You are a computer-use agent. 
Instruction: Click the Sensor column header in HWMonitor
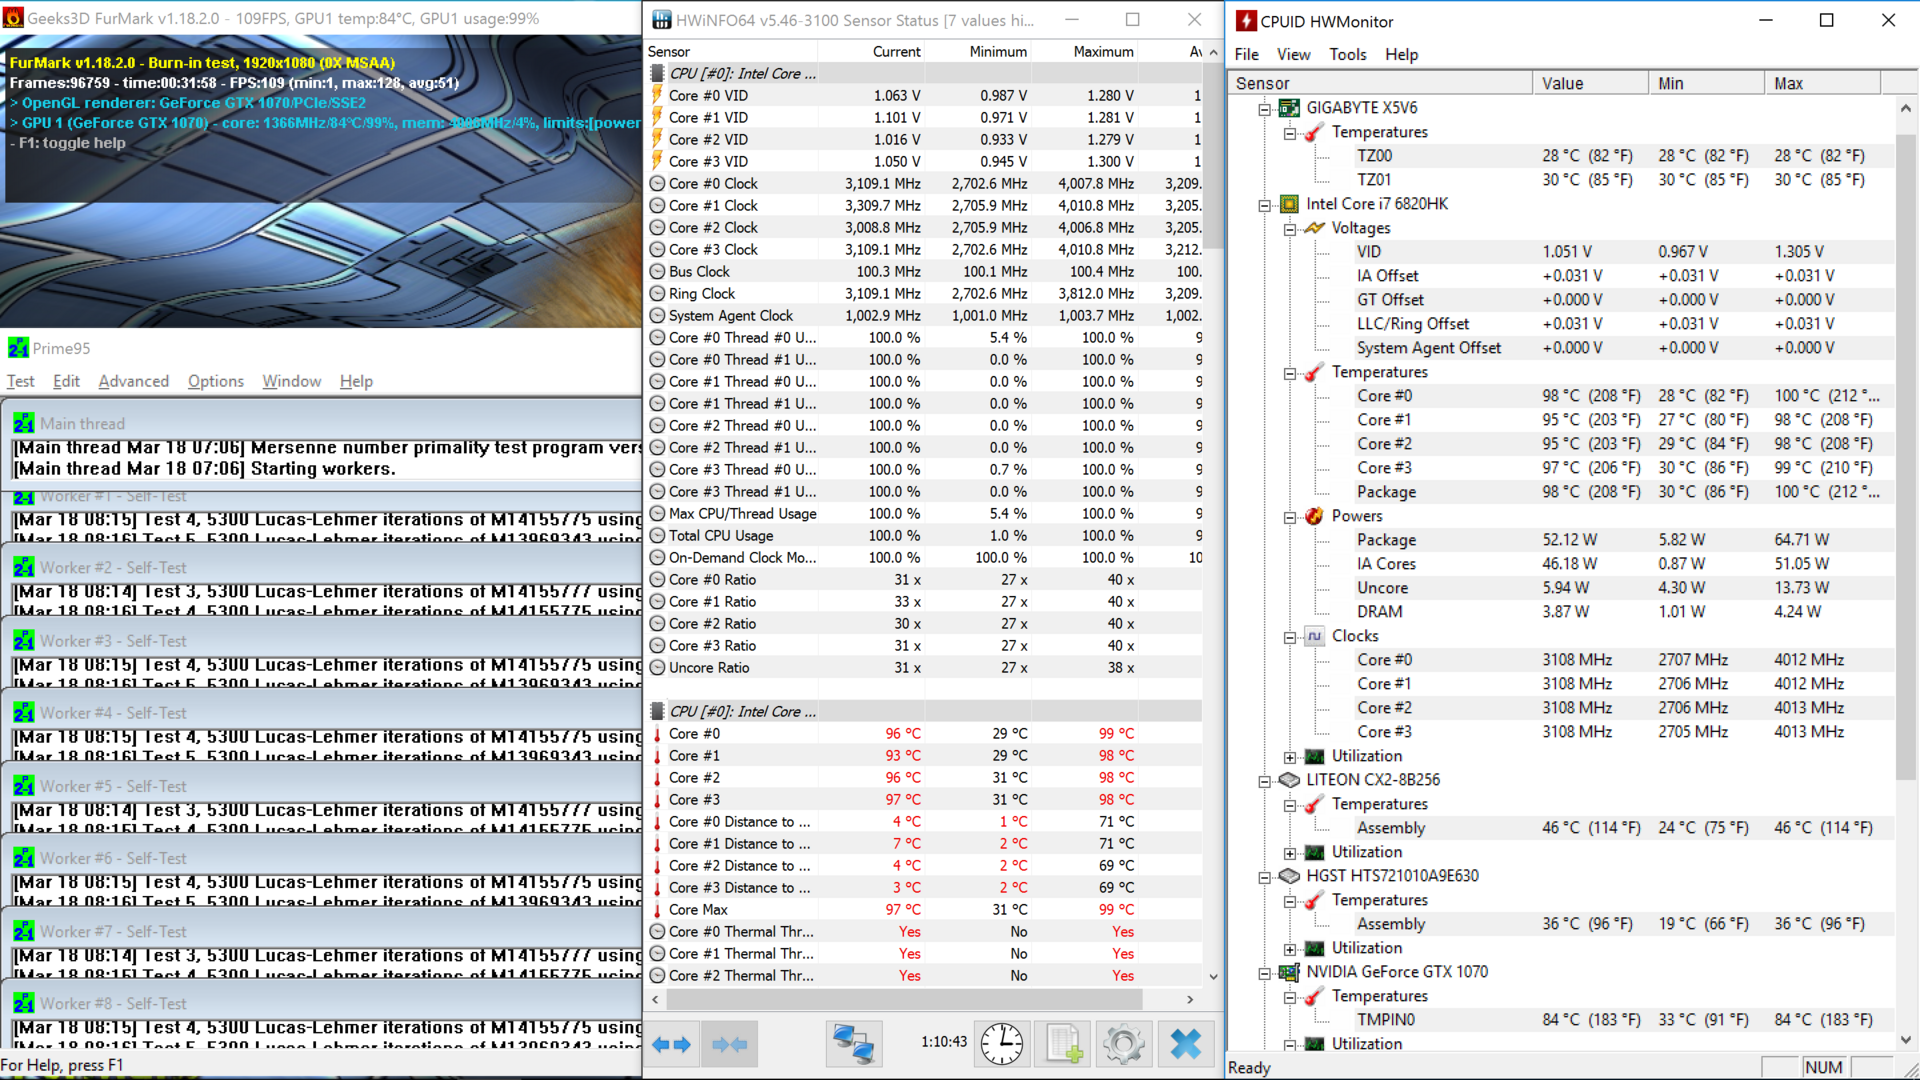pos(1380,83)
